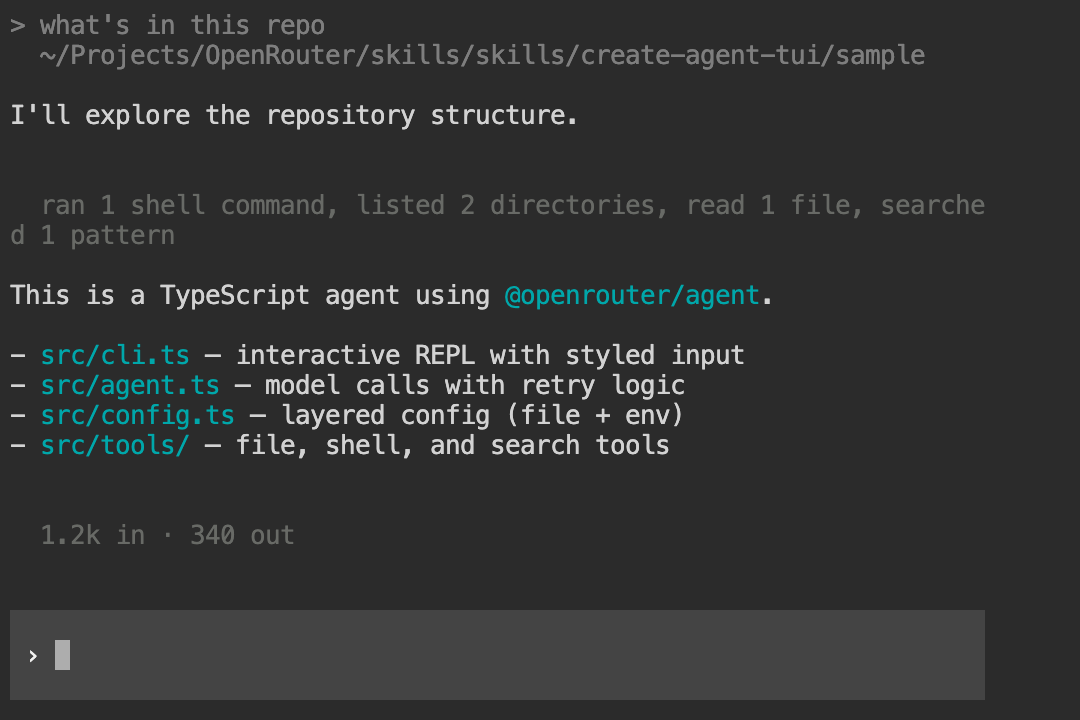Click 'interactive REPL with styled input' description
This screenshot has height=720, width=1080.
pyautogui.click(x=490, y=355)
